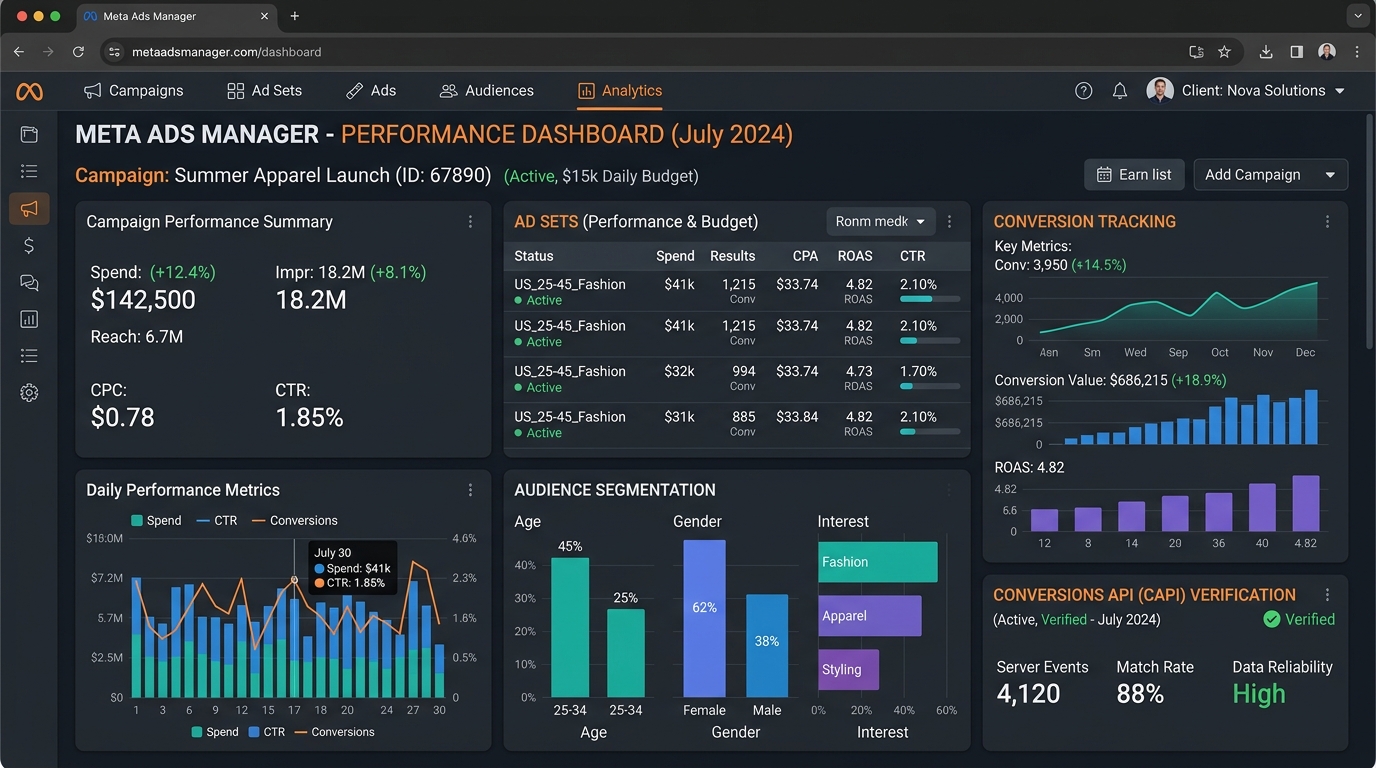Screen dimensions: 1376x768
Task: Click the Earn list button
Action: (1134, 175)
